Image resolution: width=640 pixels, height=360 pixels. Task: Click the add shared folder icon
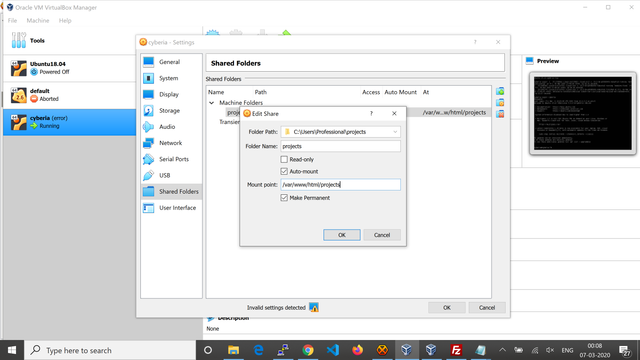(x=500, y=91)
